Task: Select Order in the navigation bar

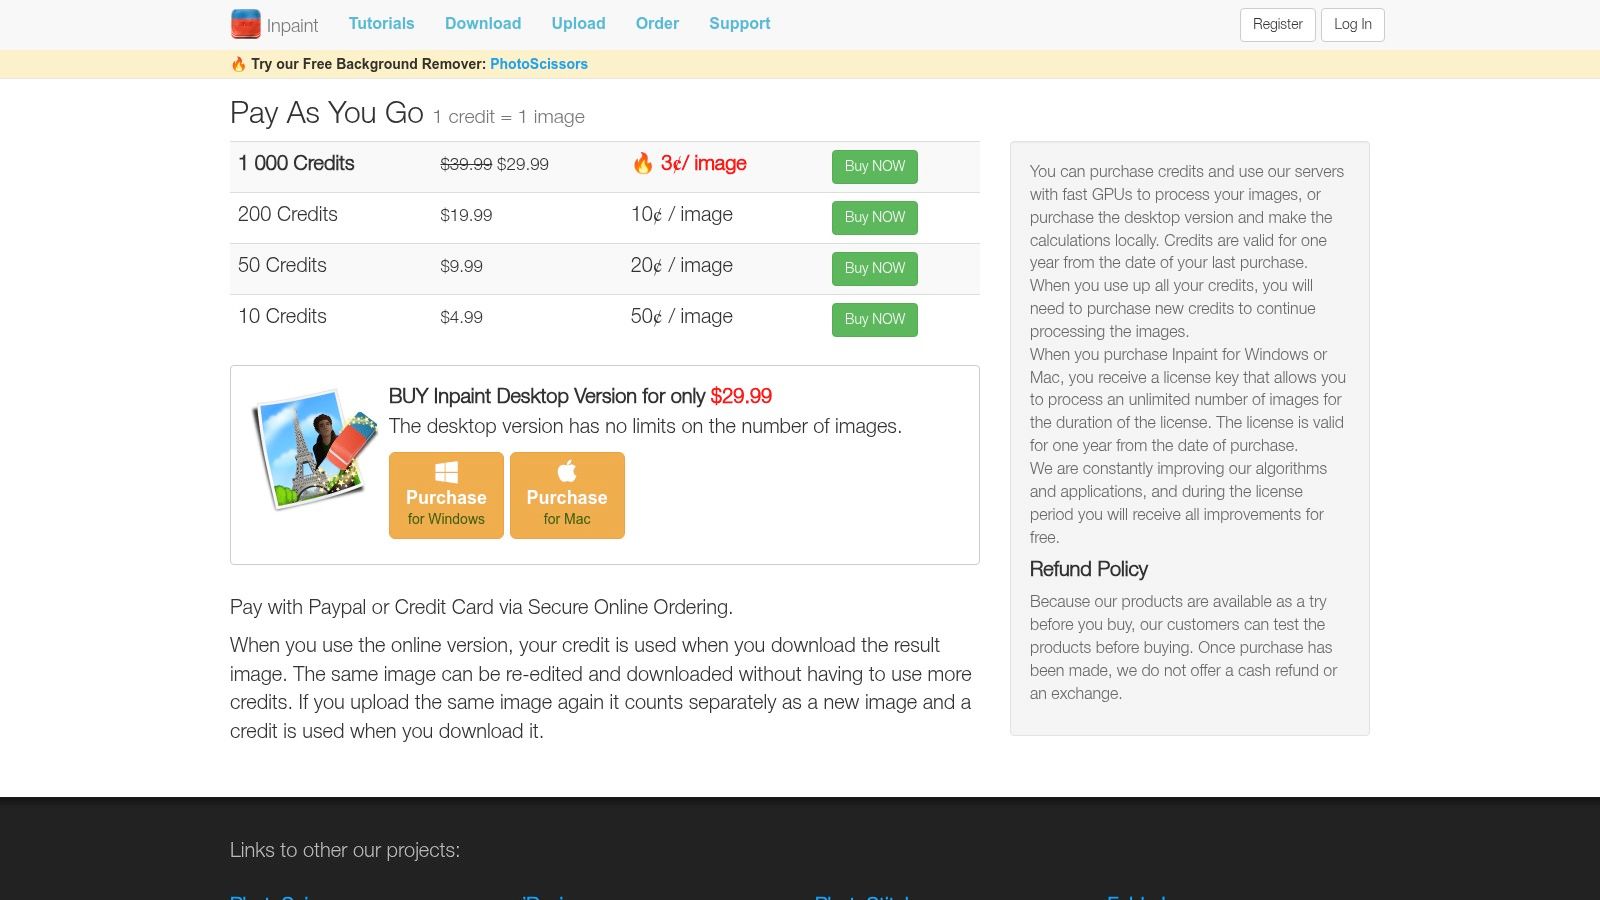Action: (657, 24)
